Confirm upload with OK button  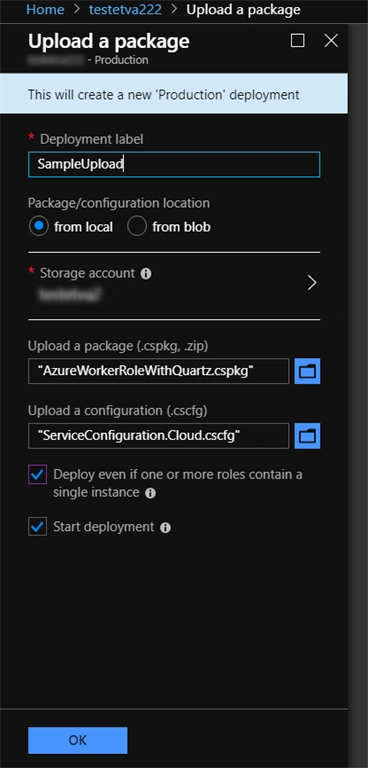pyautogui.click(x=77, y=740)
